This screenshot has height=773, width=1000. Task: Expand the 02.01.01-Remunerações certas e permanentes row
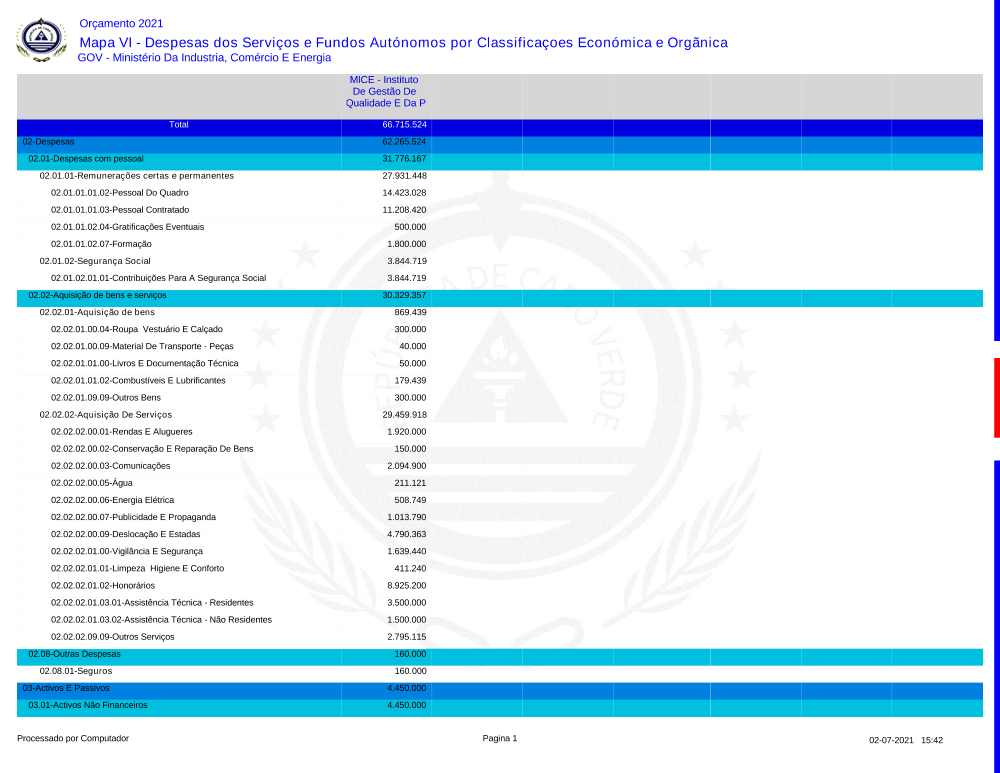coord(136,176)
